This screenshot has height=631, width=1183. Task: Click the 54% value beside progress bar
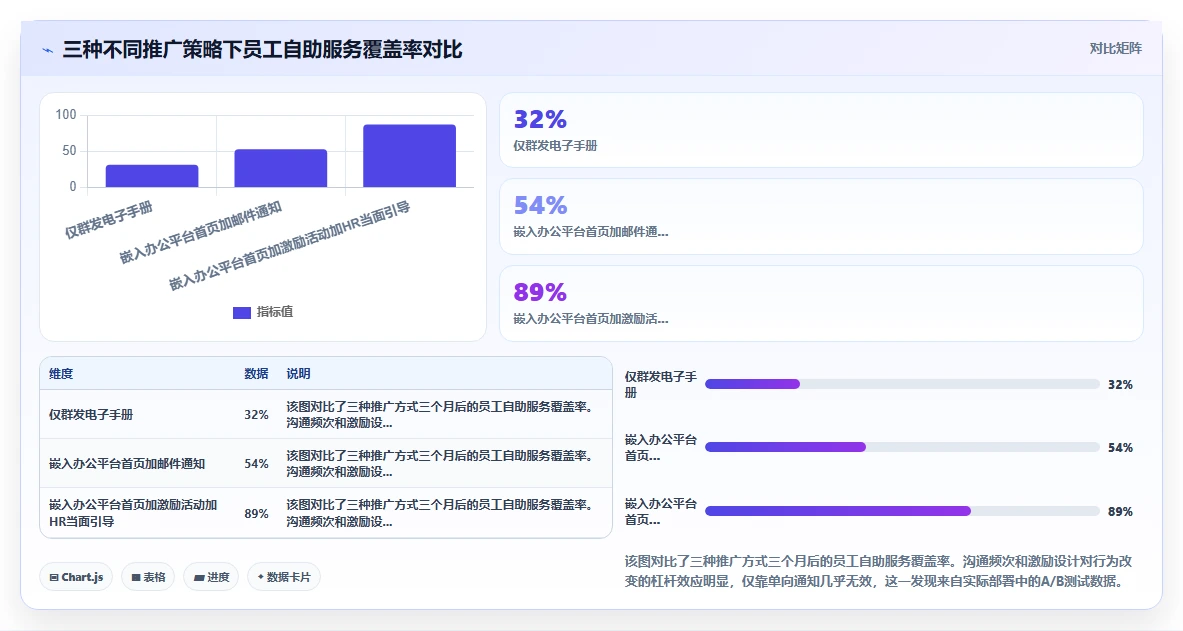coord(1120,448)
